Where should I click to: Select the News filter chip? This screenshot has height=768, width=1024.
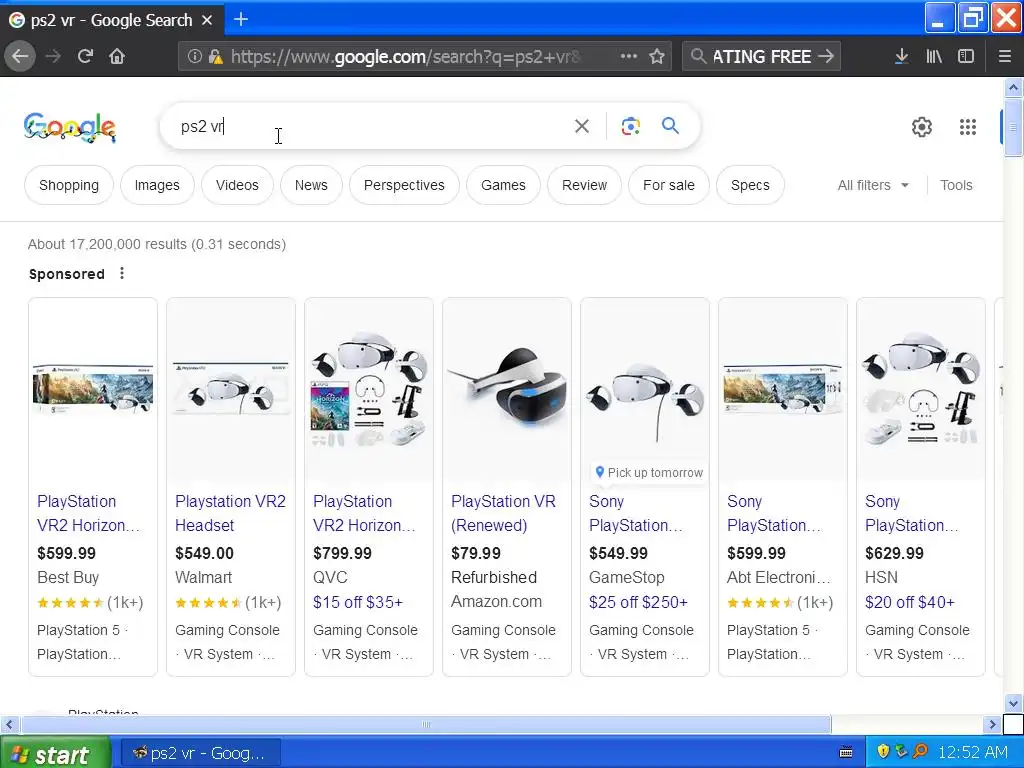[x=311, y=185]
